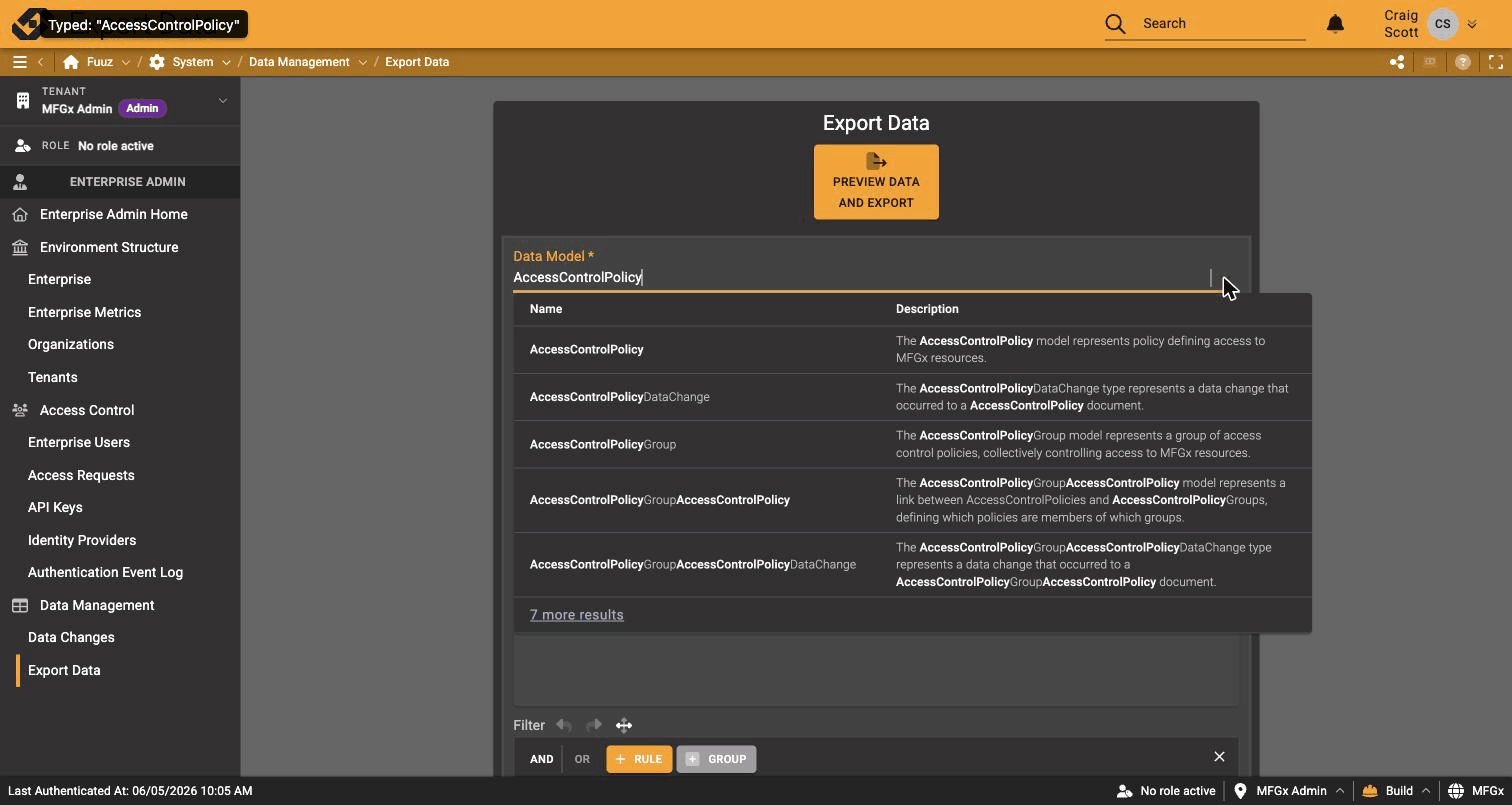Open Enterprise Admin Home page

click(x=113, y=214)
